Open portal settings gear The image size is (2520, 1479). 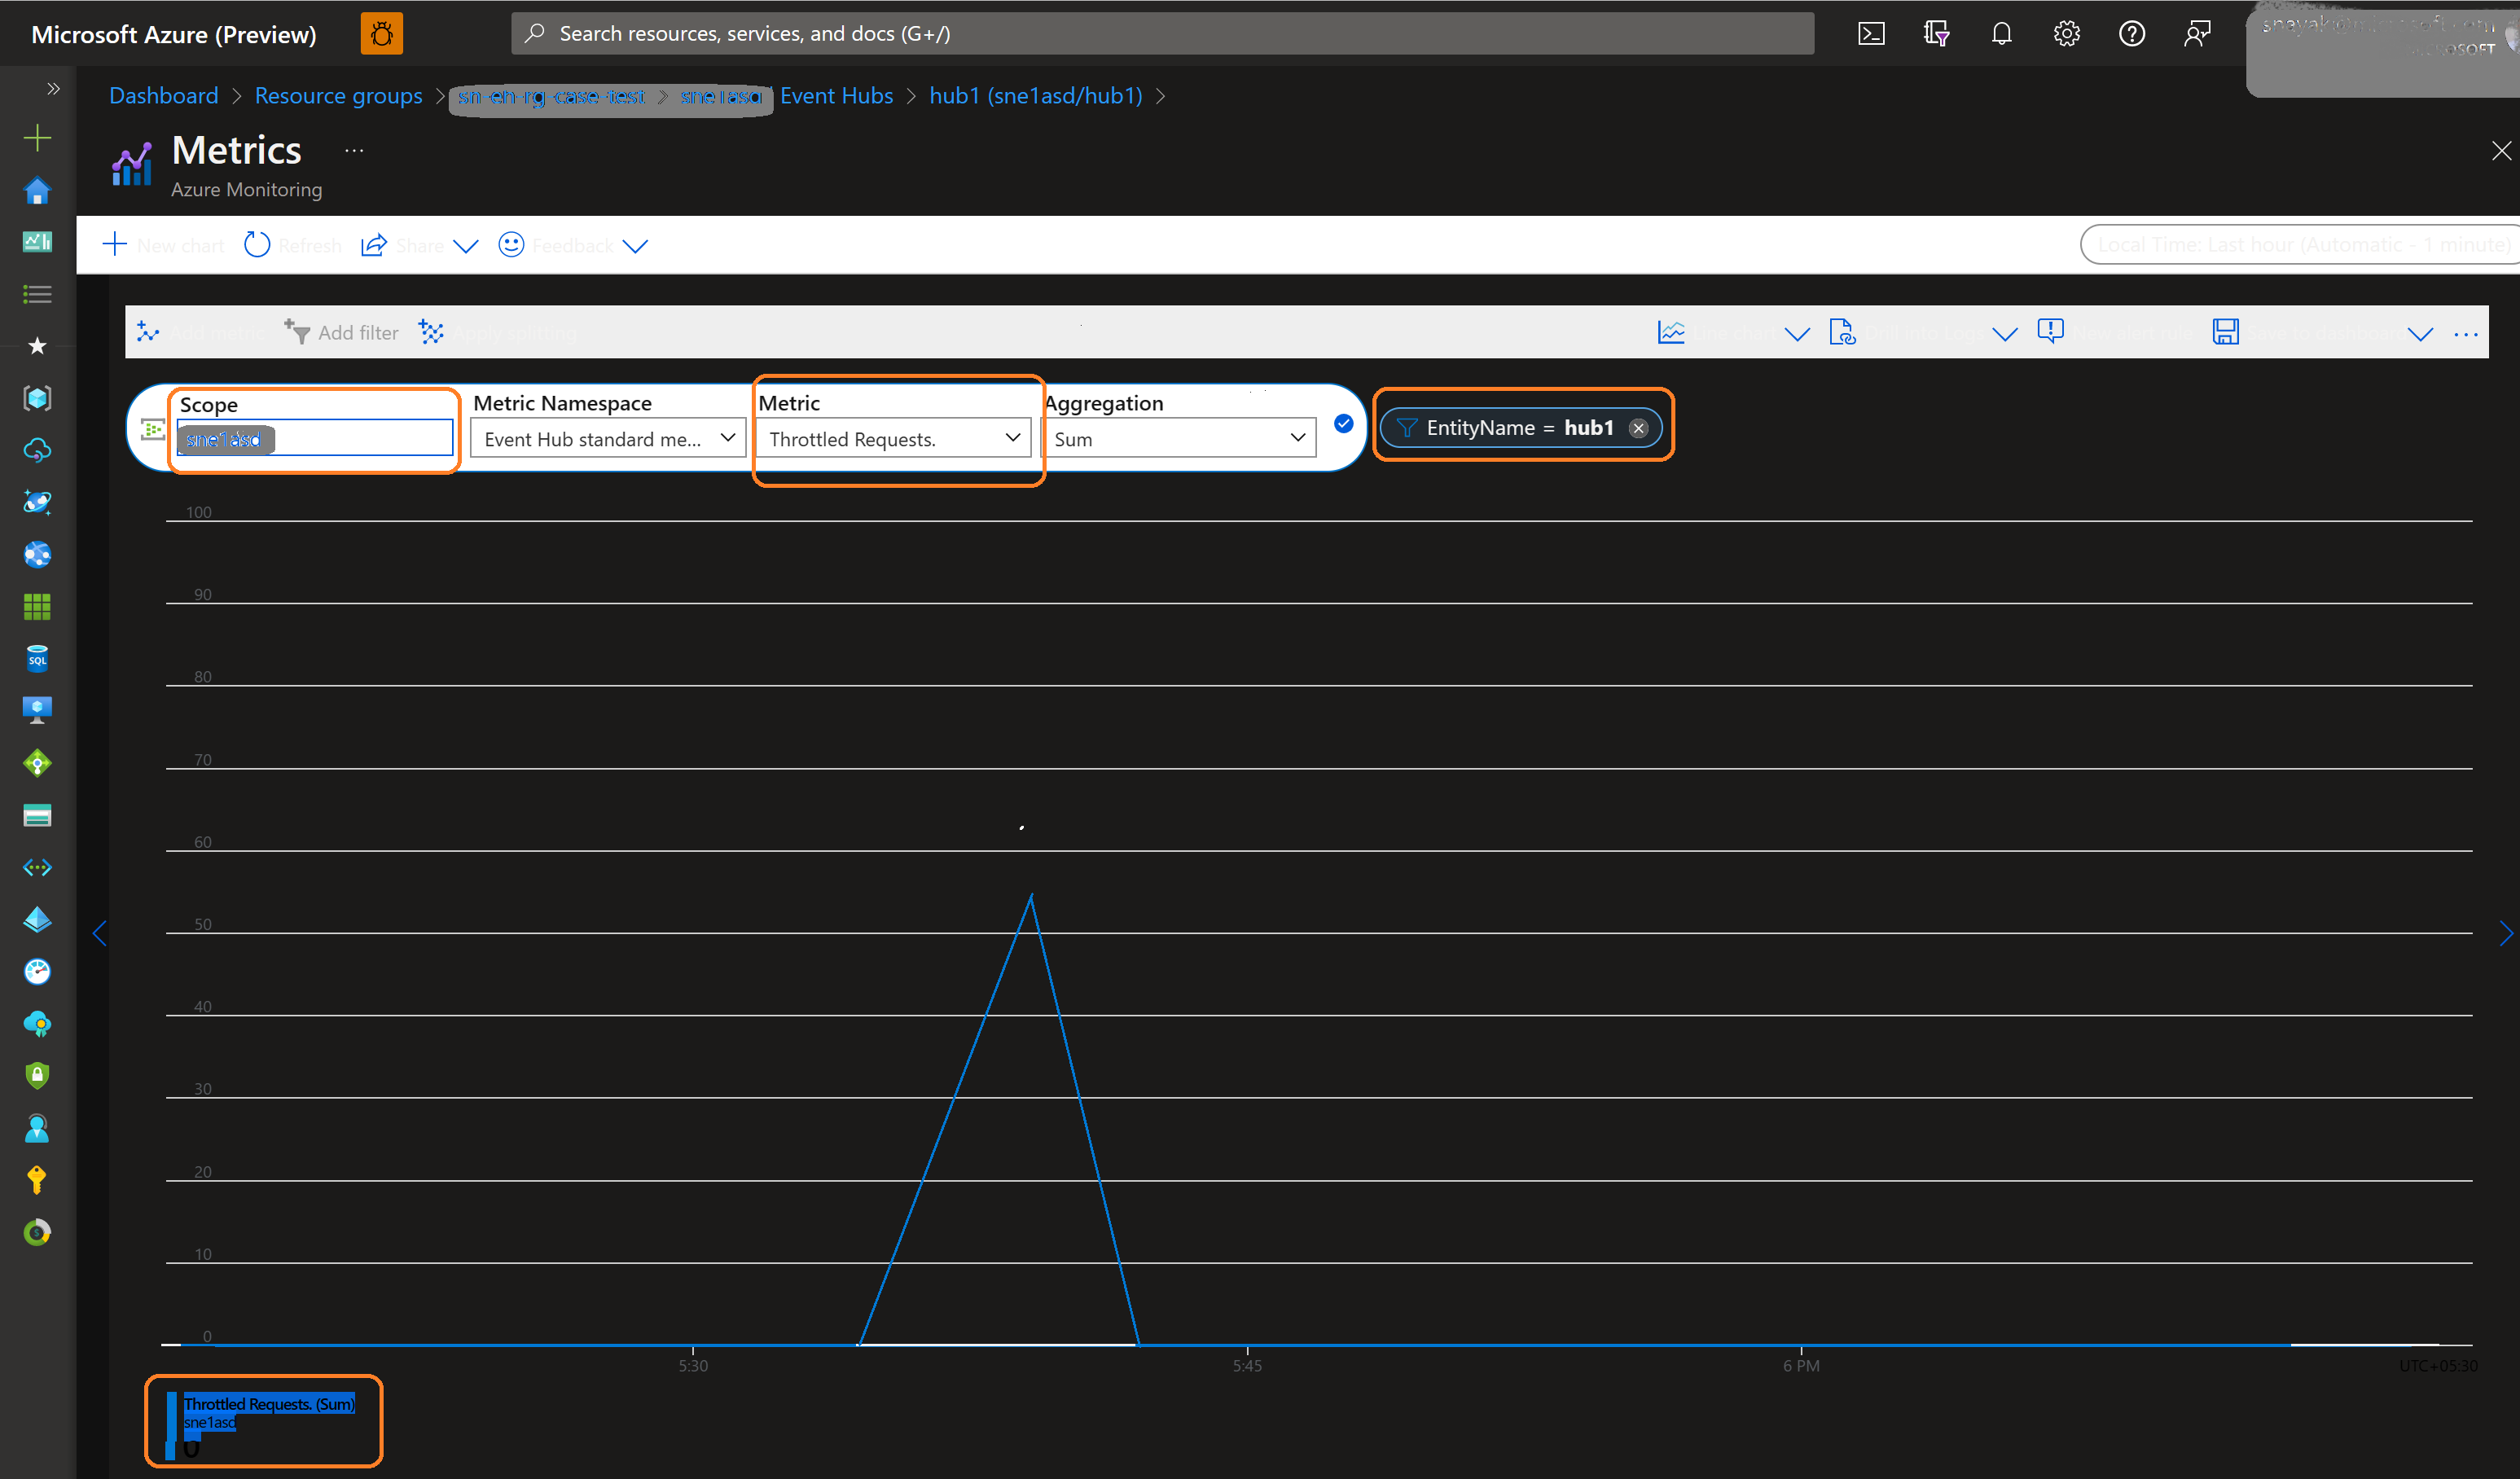[2066, 34]
